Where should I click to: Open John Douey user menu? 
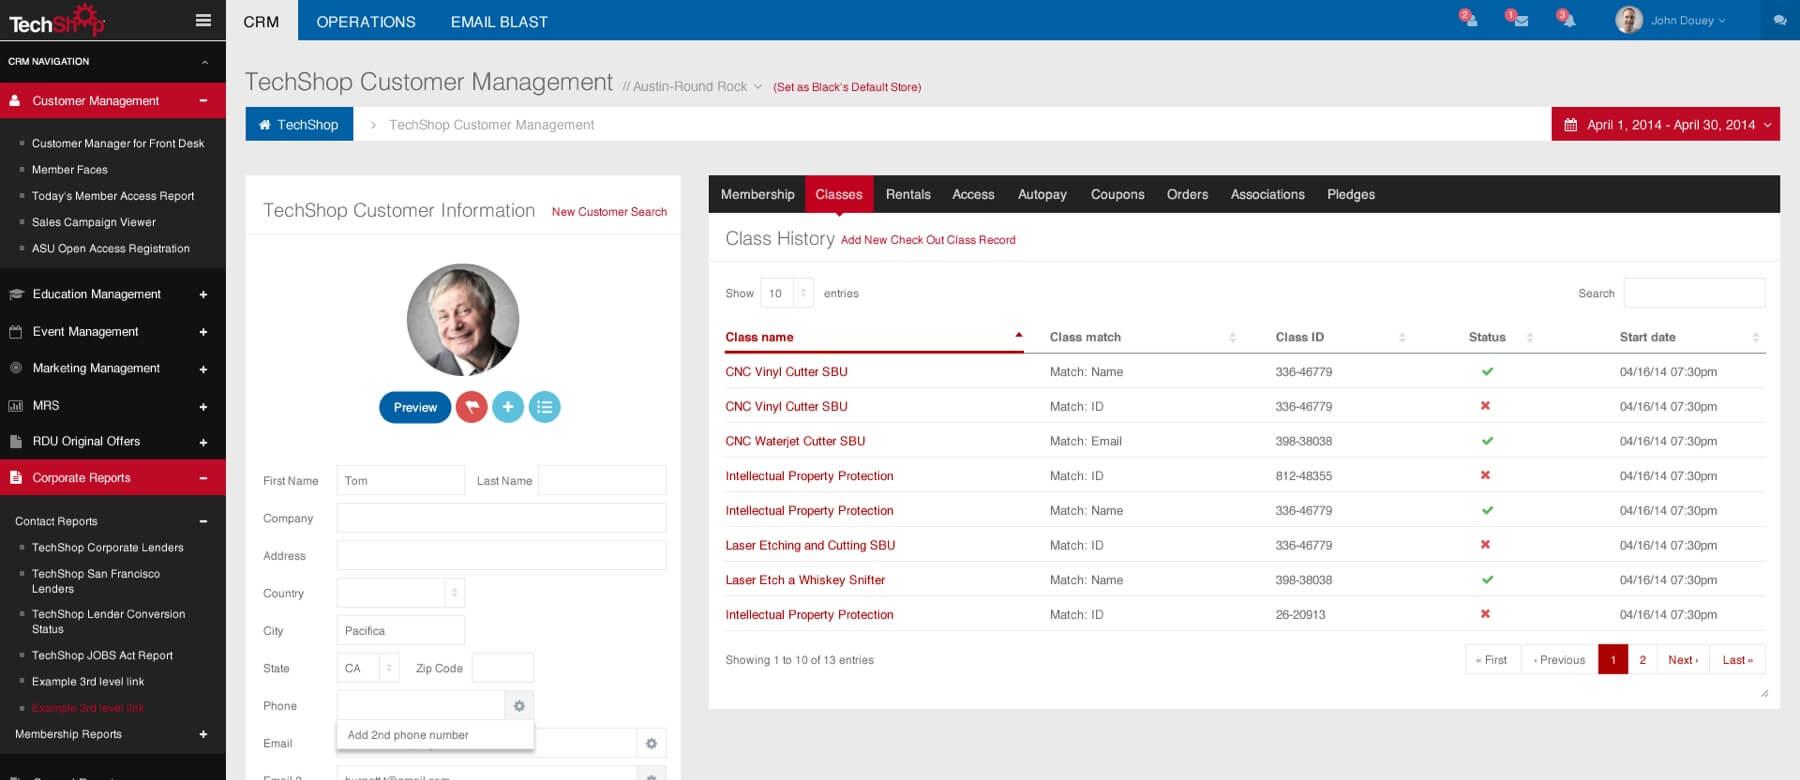(1688, 20)
